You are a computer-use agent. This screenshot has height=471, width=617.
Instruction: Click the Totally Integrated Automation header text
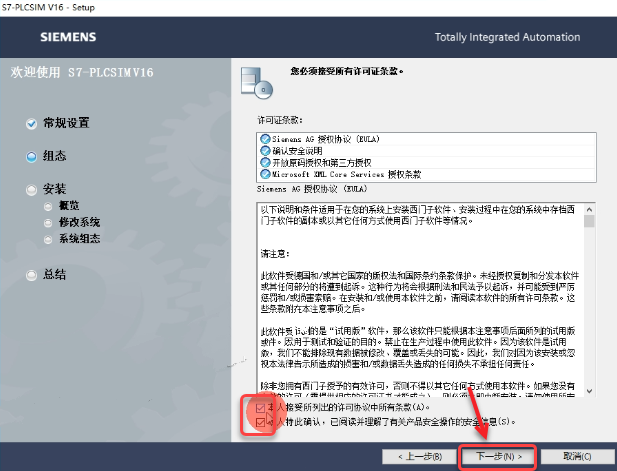(x=507, y=37)
